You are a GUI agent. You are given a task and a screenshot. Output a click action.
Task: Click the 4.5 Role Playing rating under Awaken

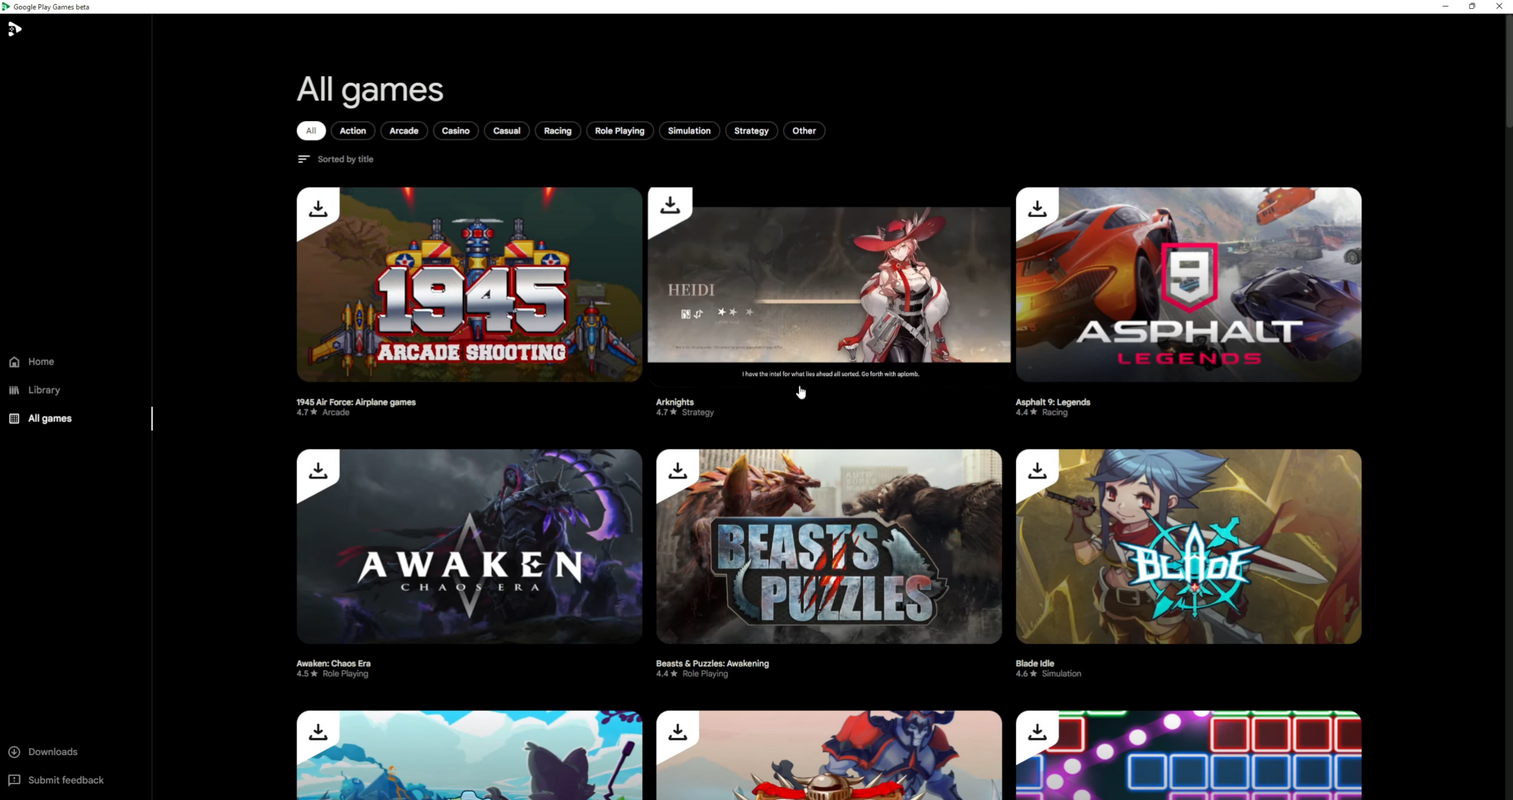(332, 674)
